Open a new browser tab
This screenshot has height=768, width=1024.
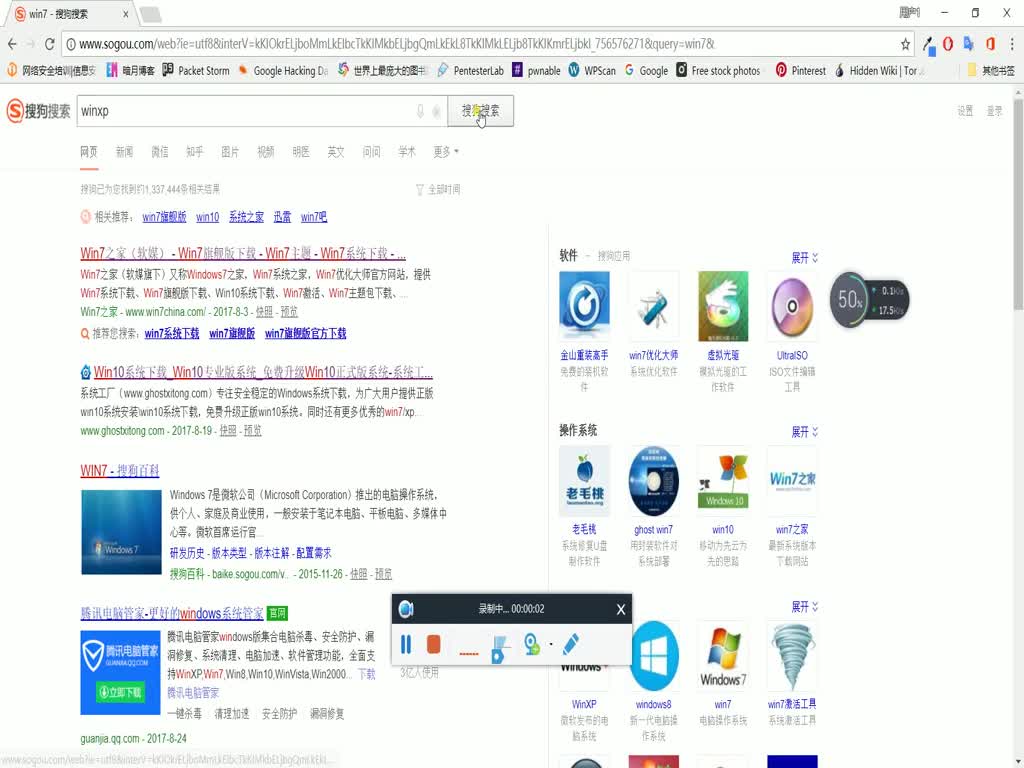tap(150, 14)
